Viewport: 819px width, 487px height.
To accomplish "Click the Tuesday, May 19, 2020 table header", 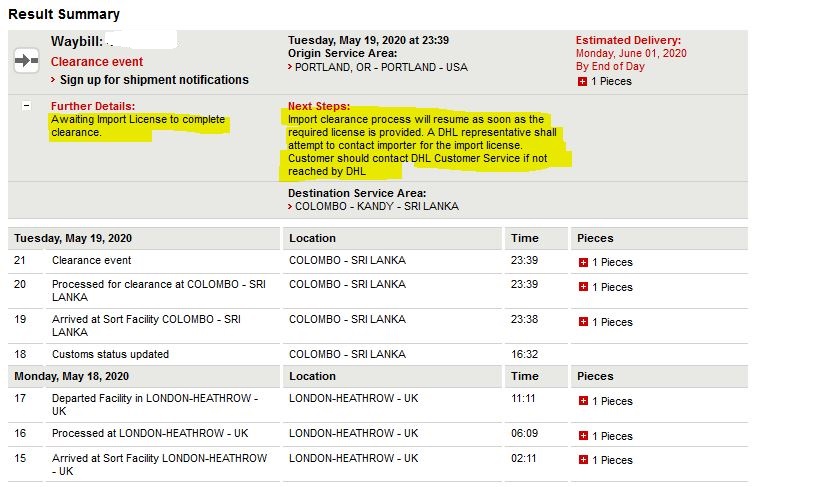I will pos(73,238).
